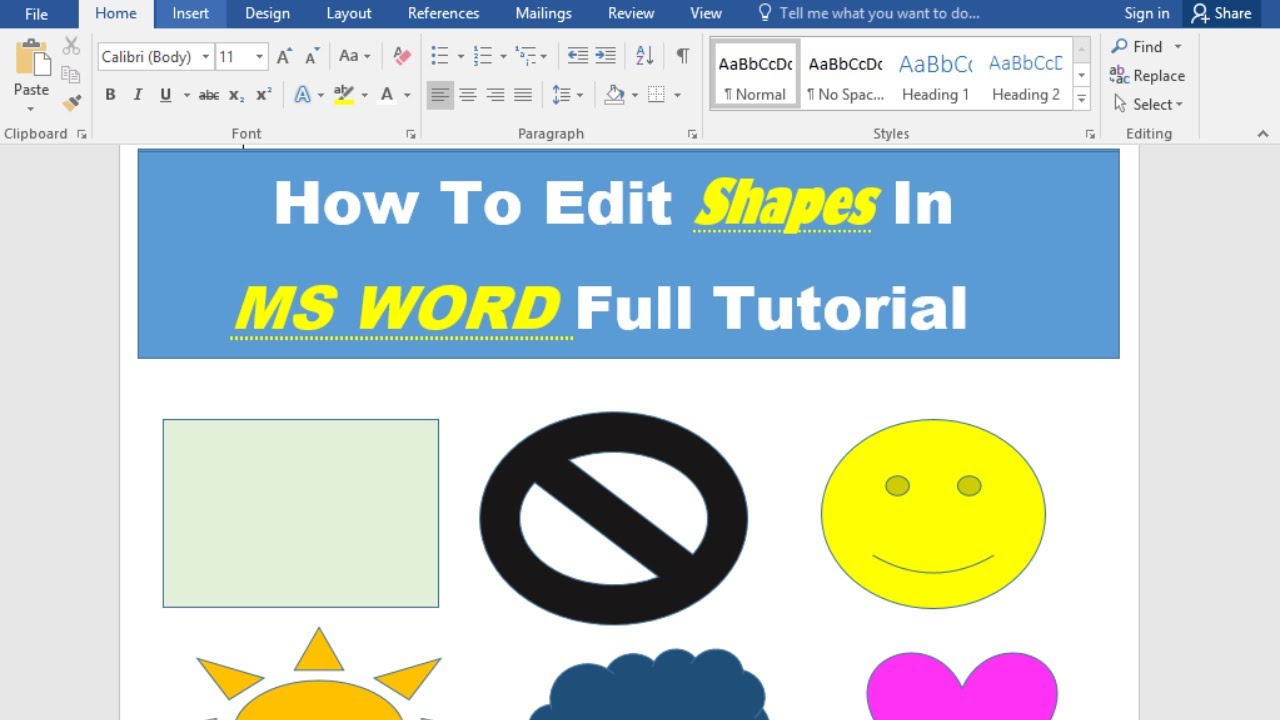Align text left
Image resolution: width=1280 pixels, height=720 pixels.
[440, 95]
